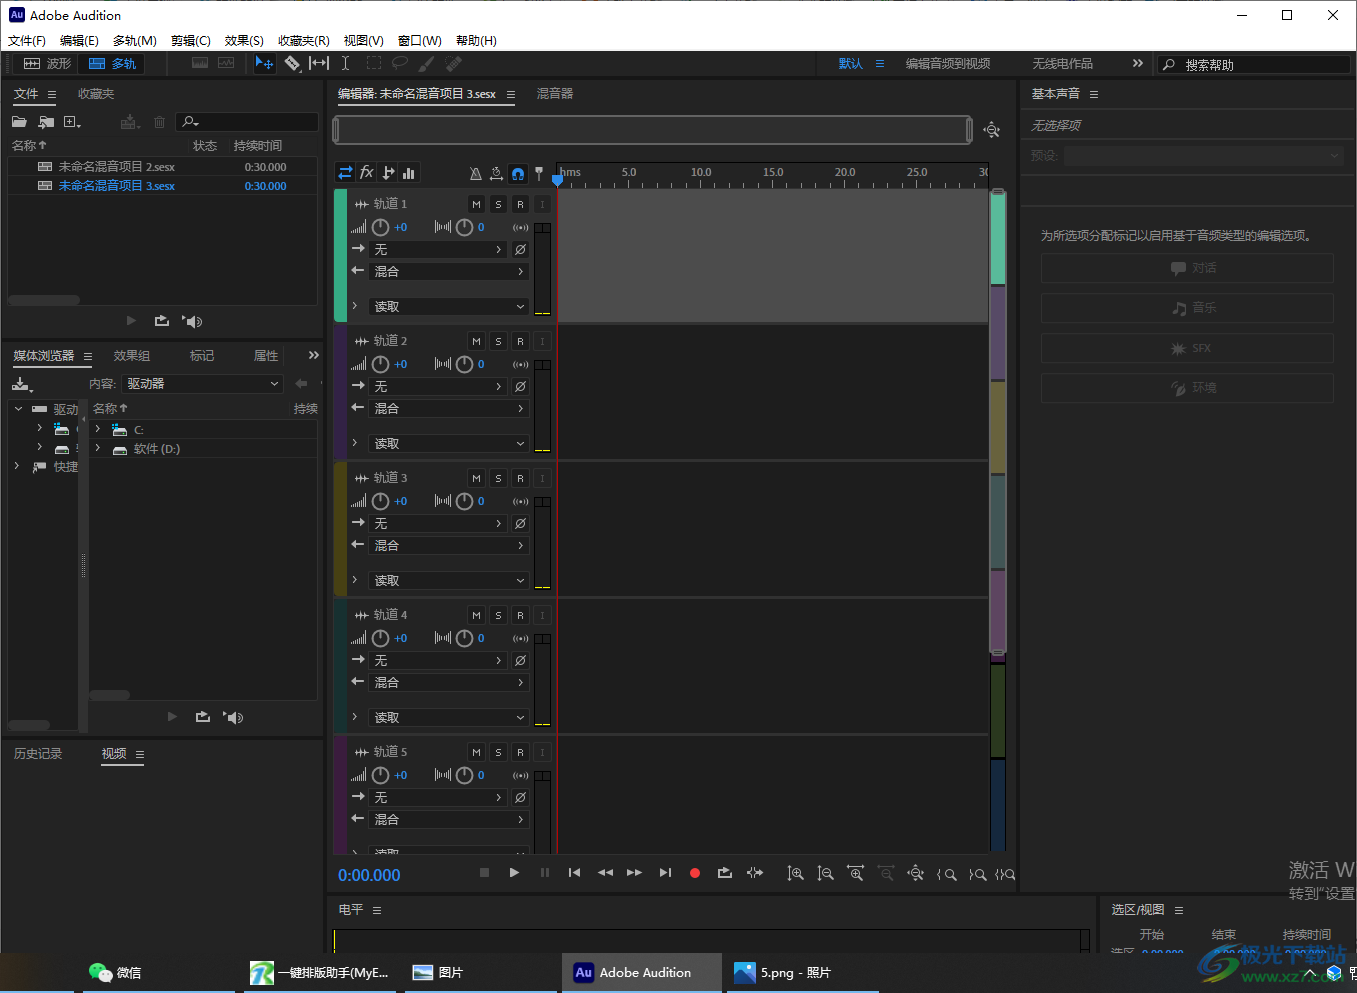Image resolution: width=1357 pixels, height=993 pixels.
Task: Open Track 2 output 混合 dropdown
Action: click(x=449, y=408)
